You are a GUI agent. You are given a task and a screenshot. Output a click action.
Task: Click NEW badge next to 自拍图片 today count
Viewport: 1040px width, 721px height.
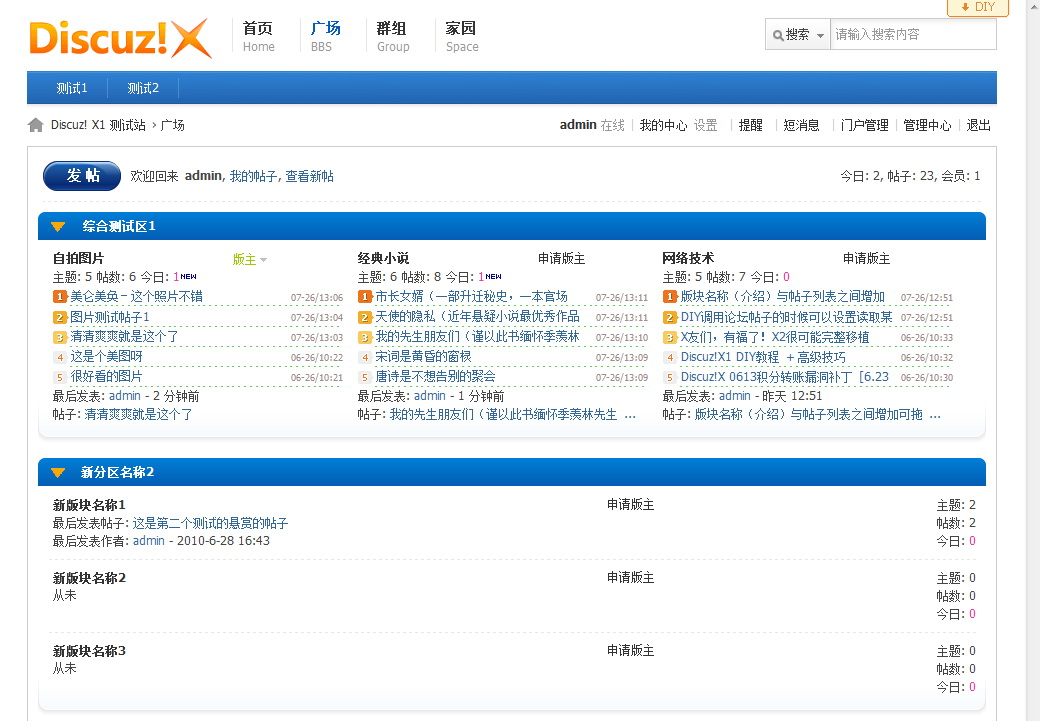[188, 277]
